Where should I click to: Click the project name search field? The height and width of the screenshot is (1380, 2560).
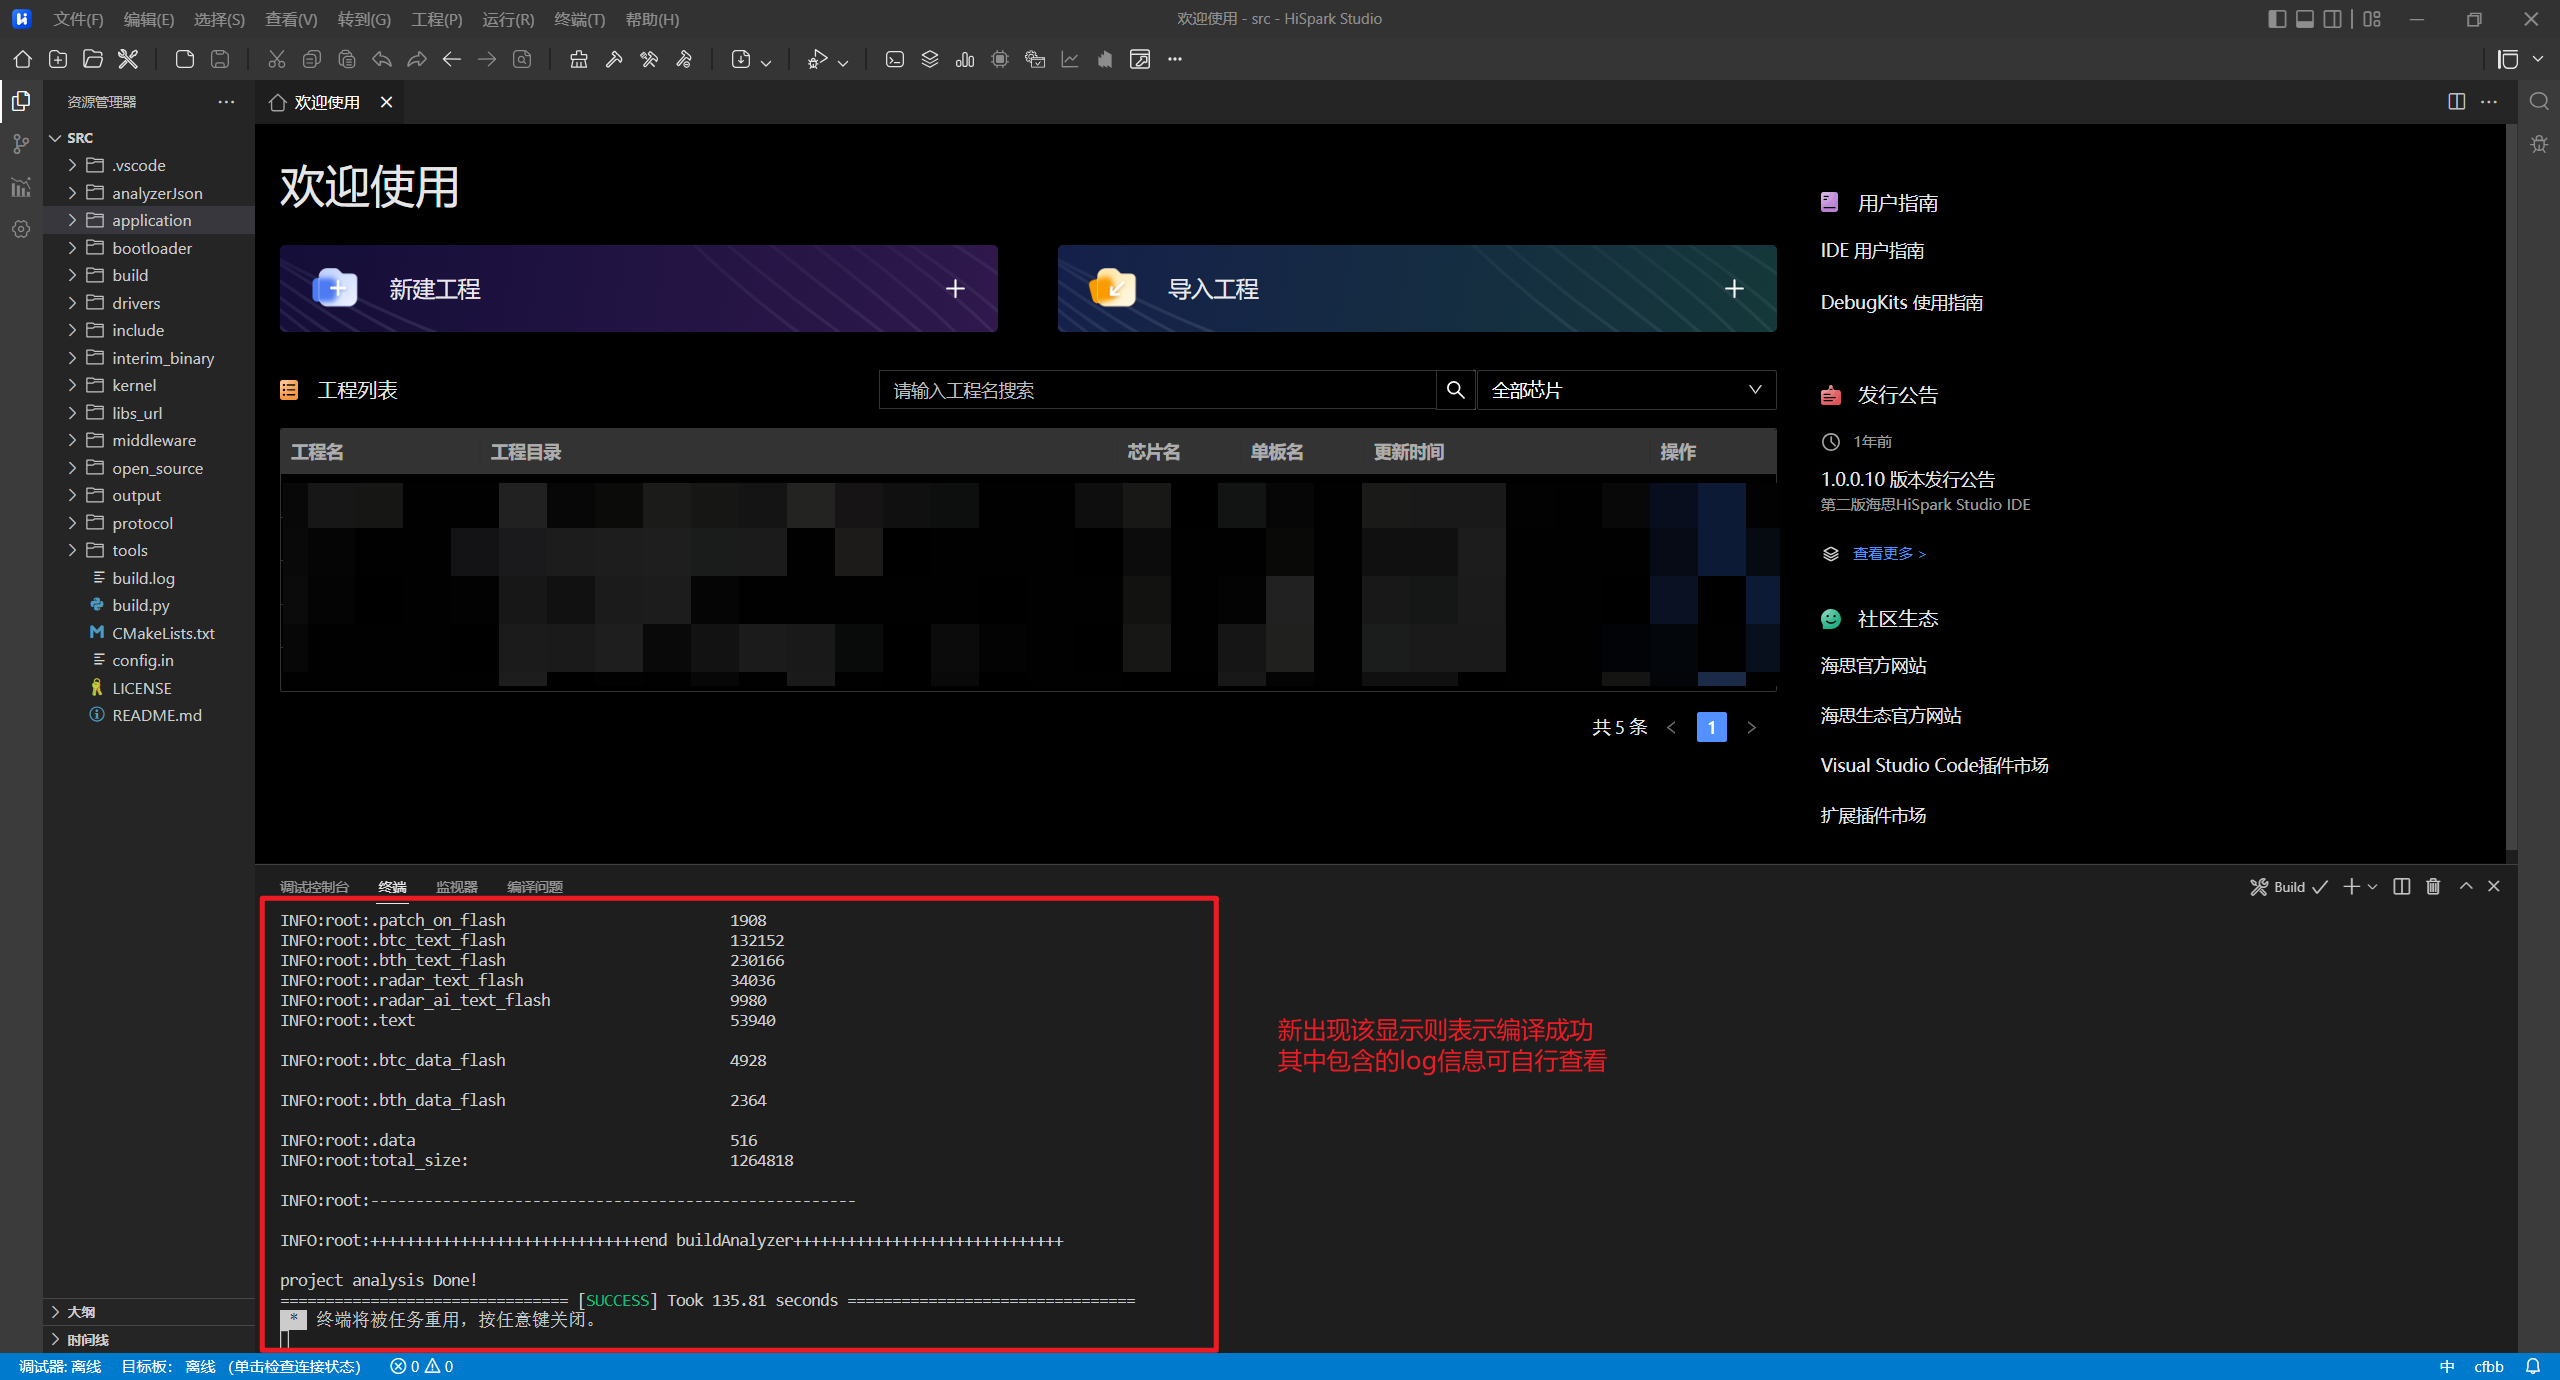coord(1157,390)
